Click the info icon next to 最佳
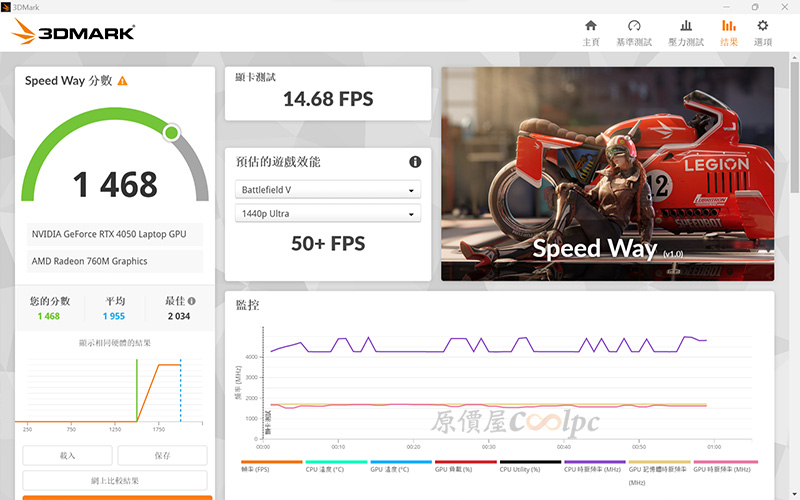Image resolution: width=800 pixels, height=500 pixels. pyautogui.click(x=191, y=301)
